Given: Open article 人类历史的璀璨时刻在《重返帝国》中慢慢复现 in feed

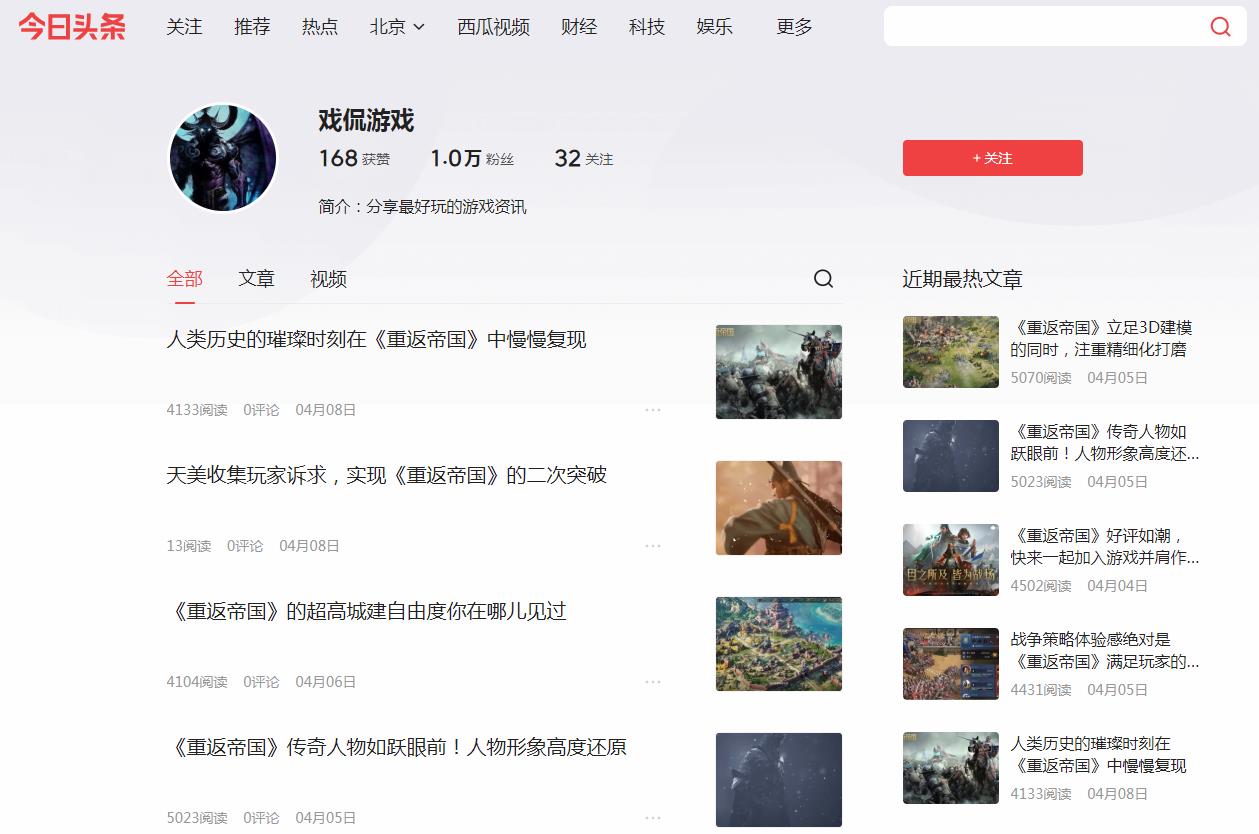Looking at the screenshot, I should click(376, 340).
